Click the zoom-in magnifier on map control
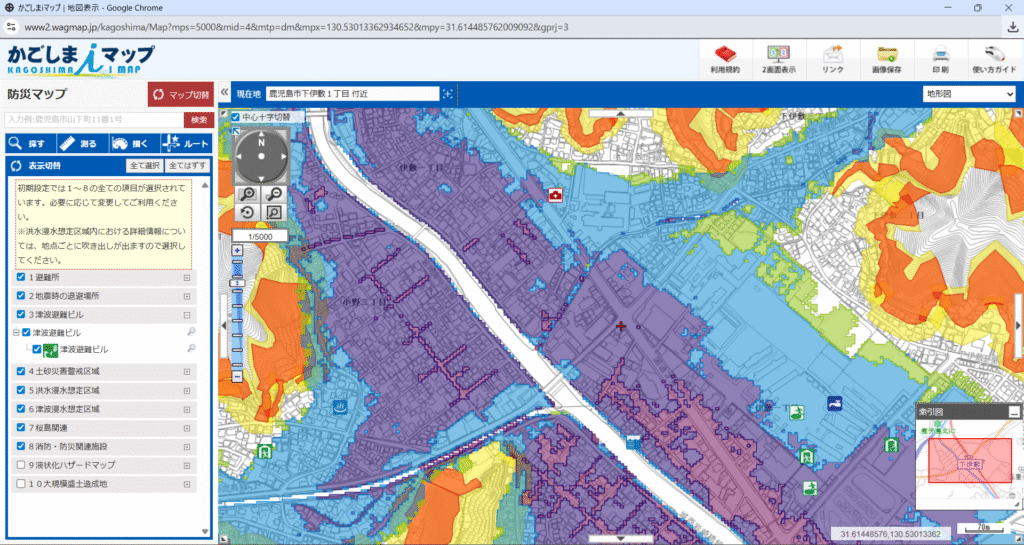Image resolution: width=1024 pixels, height=545 pixels. tap(246, 194)
